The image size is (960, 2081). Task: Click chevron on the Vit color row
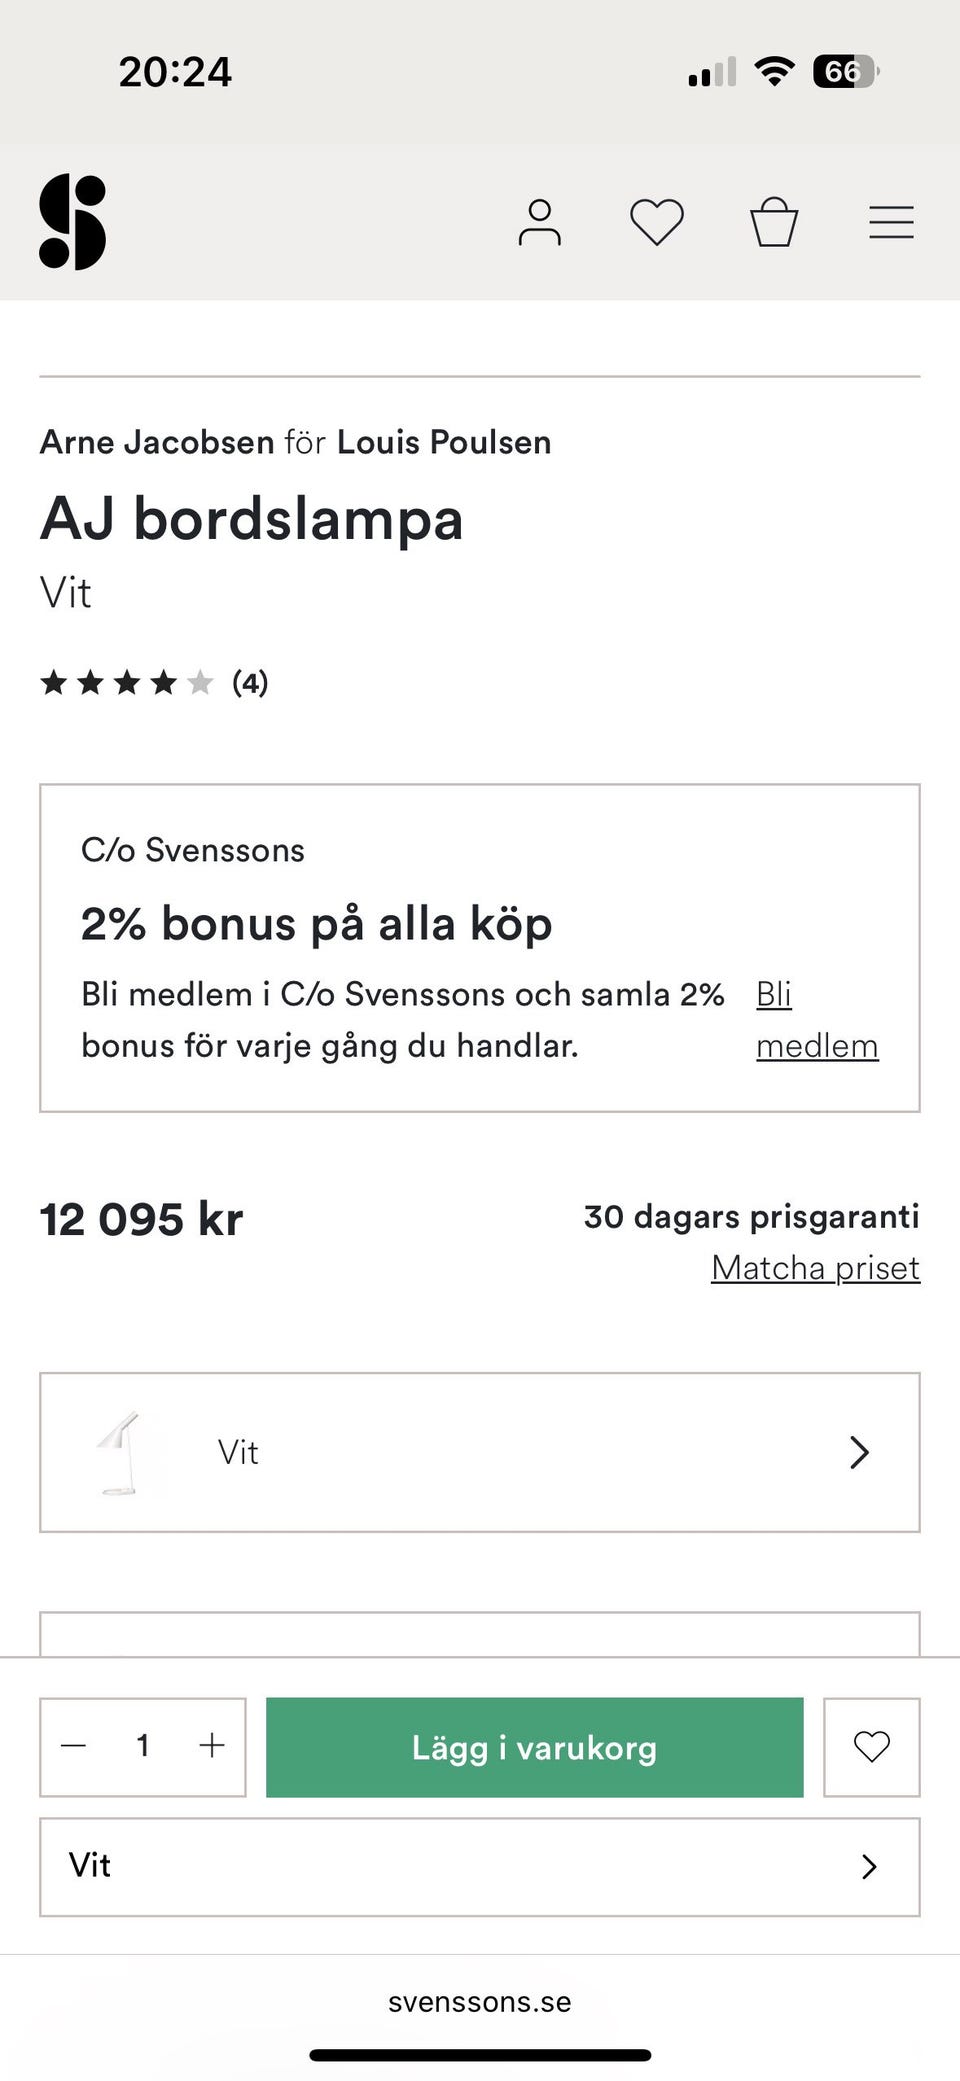859,1452
